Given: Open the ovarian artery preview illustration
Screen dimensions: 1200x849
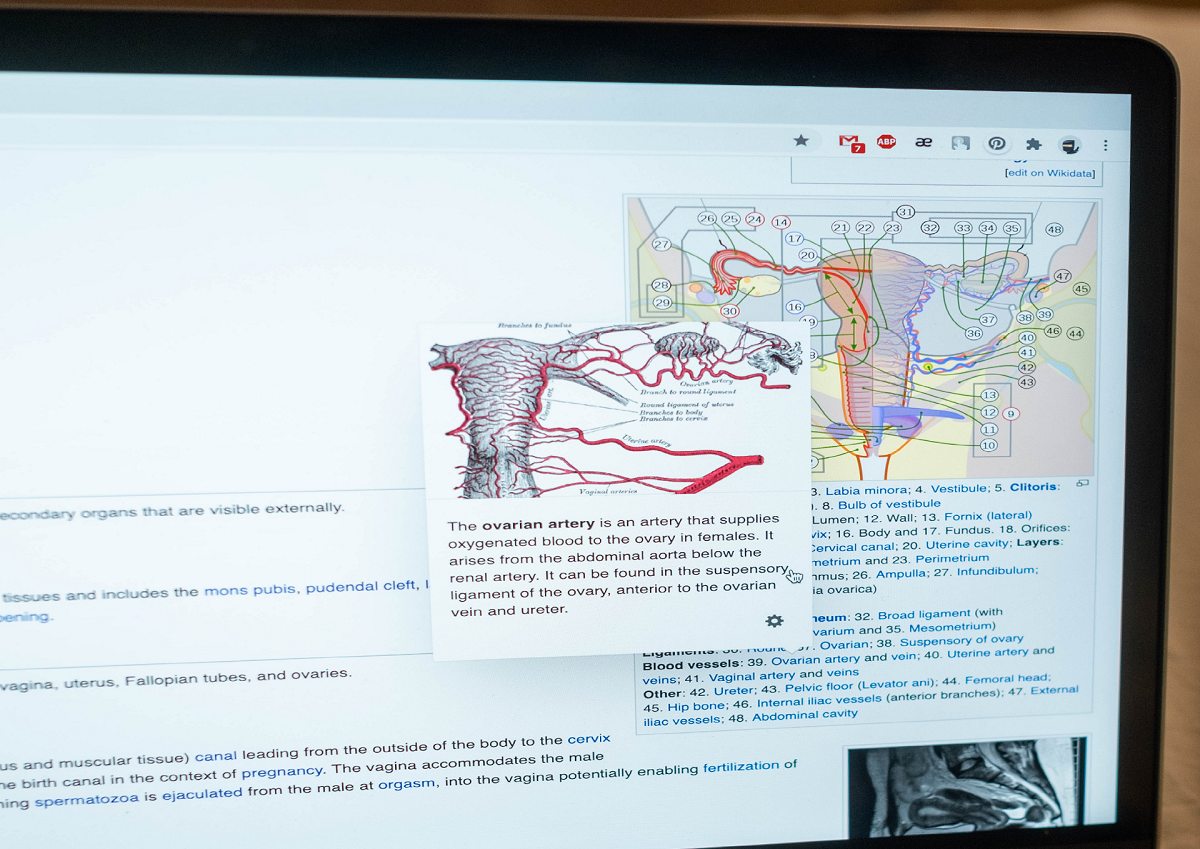Looking at the screenshot, I should point(616,410).
